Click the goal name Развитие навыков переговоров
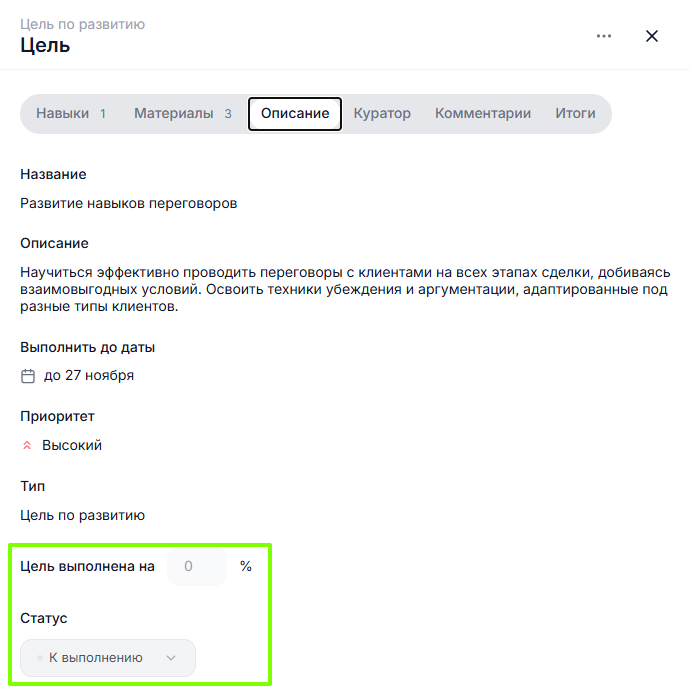The image size is (690, 699). click(129, 203)
